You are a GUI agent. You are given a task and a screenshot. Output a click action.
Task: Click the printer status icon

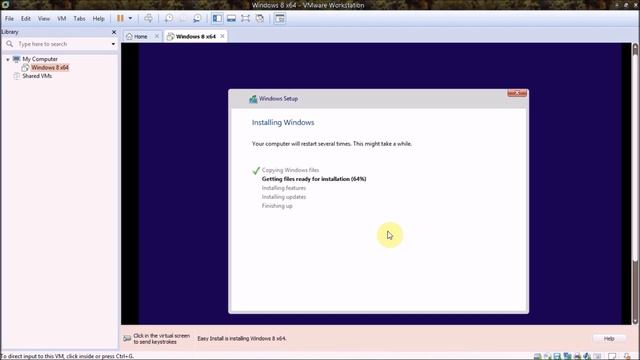click(577, 357)
